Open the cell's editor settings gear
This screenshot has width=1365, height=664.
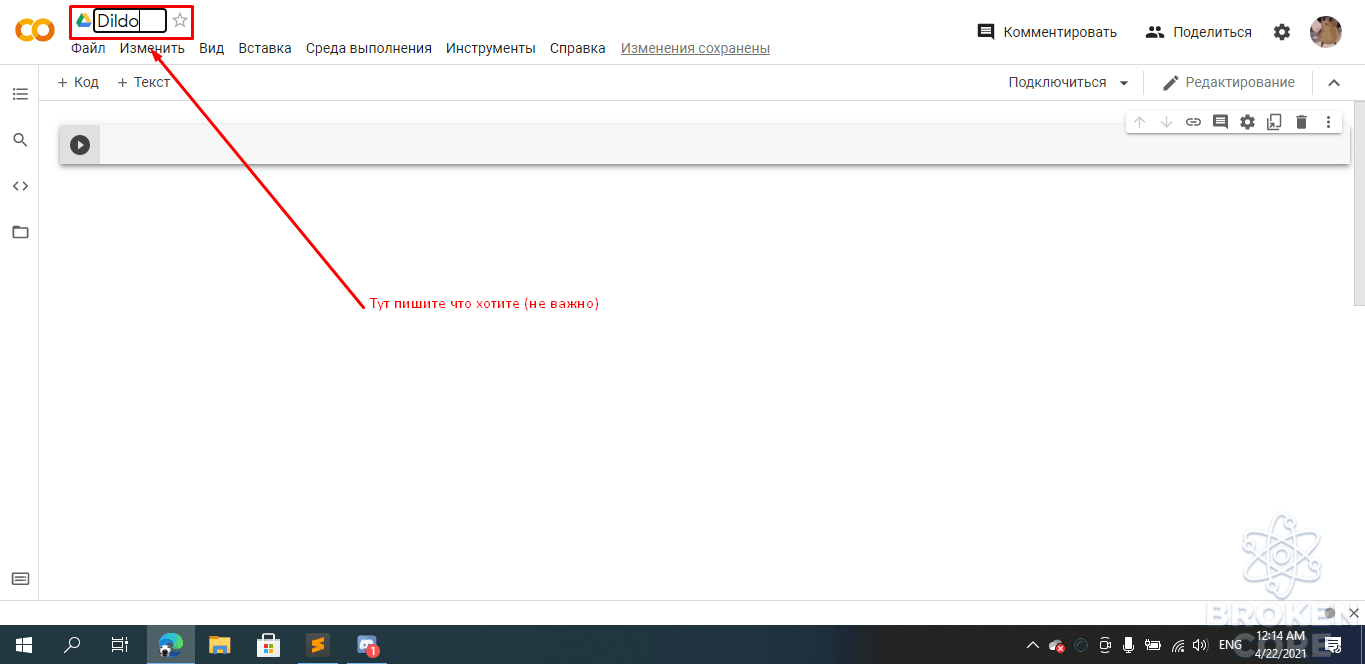pyautogui.click(x=1247, y=122)
